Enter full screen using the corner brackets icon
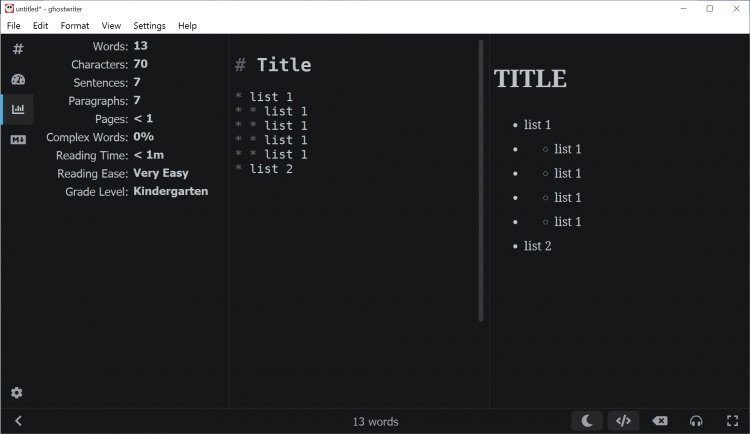The width and height of the screenshot is (750, 434). (x=732, y=421)
